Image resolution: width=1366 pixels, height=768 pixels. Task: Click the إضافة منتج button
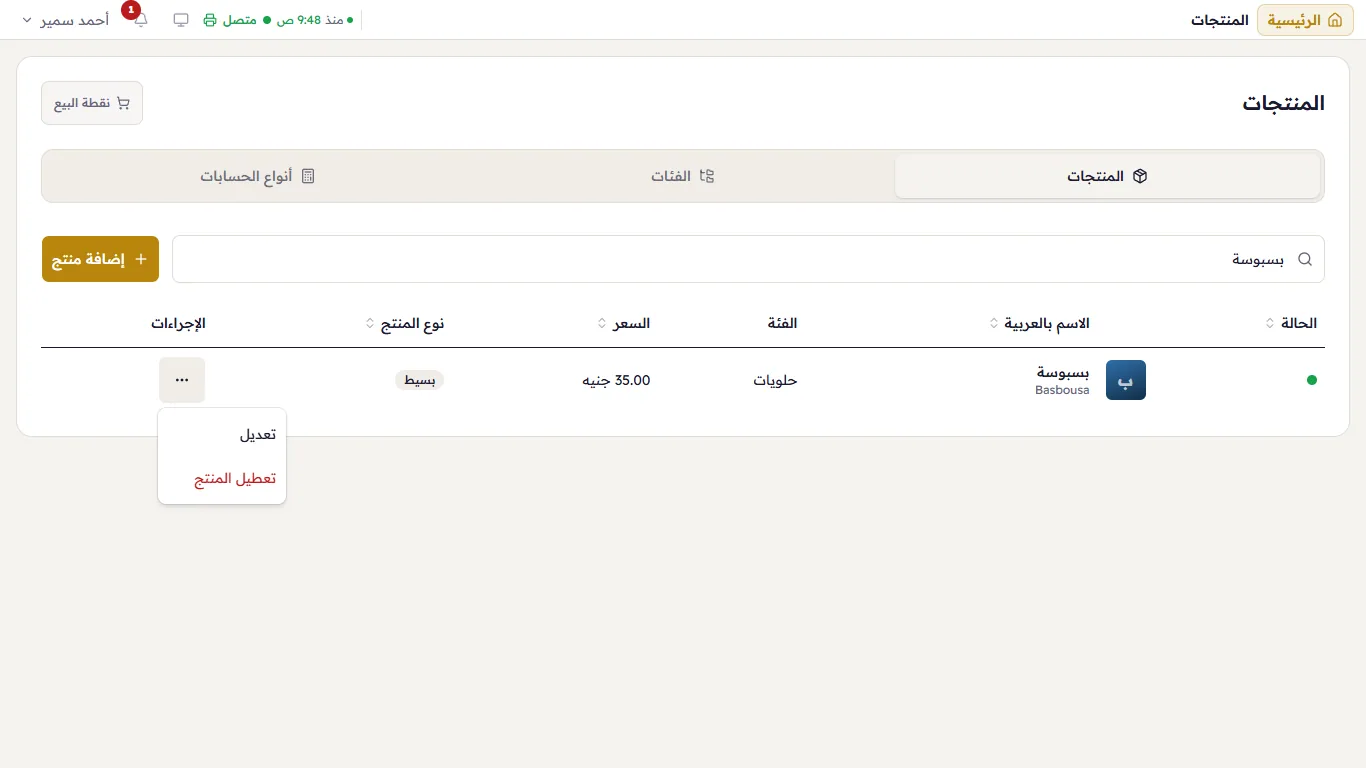100,259
